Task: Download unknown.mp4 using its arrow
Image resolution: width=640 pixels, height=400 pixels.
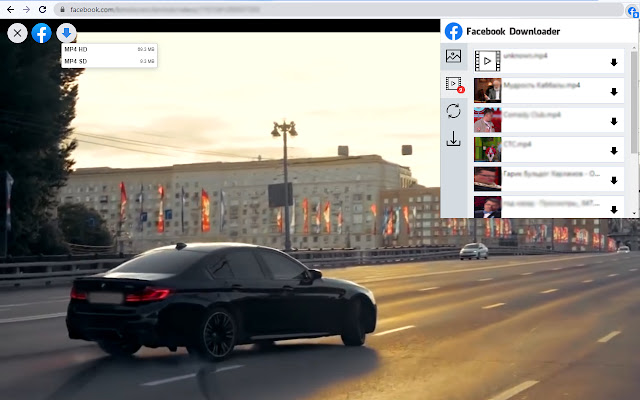Action: coord(613,62)
